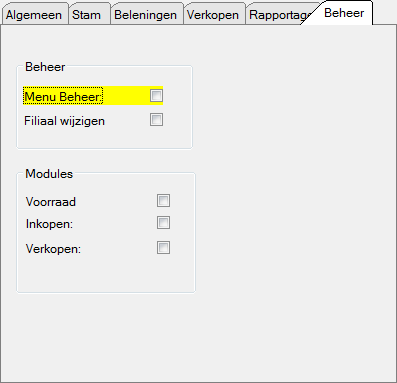Click the yellow highlight beside Menu Beheer
Screen dimensions: 397x383
click(127, 96)
